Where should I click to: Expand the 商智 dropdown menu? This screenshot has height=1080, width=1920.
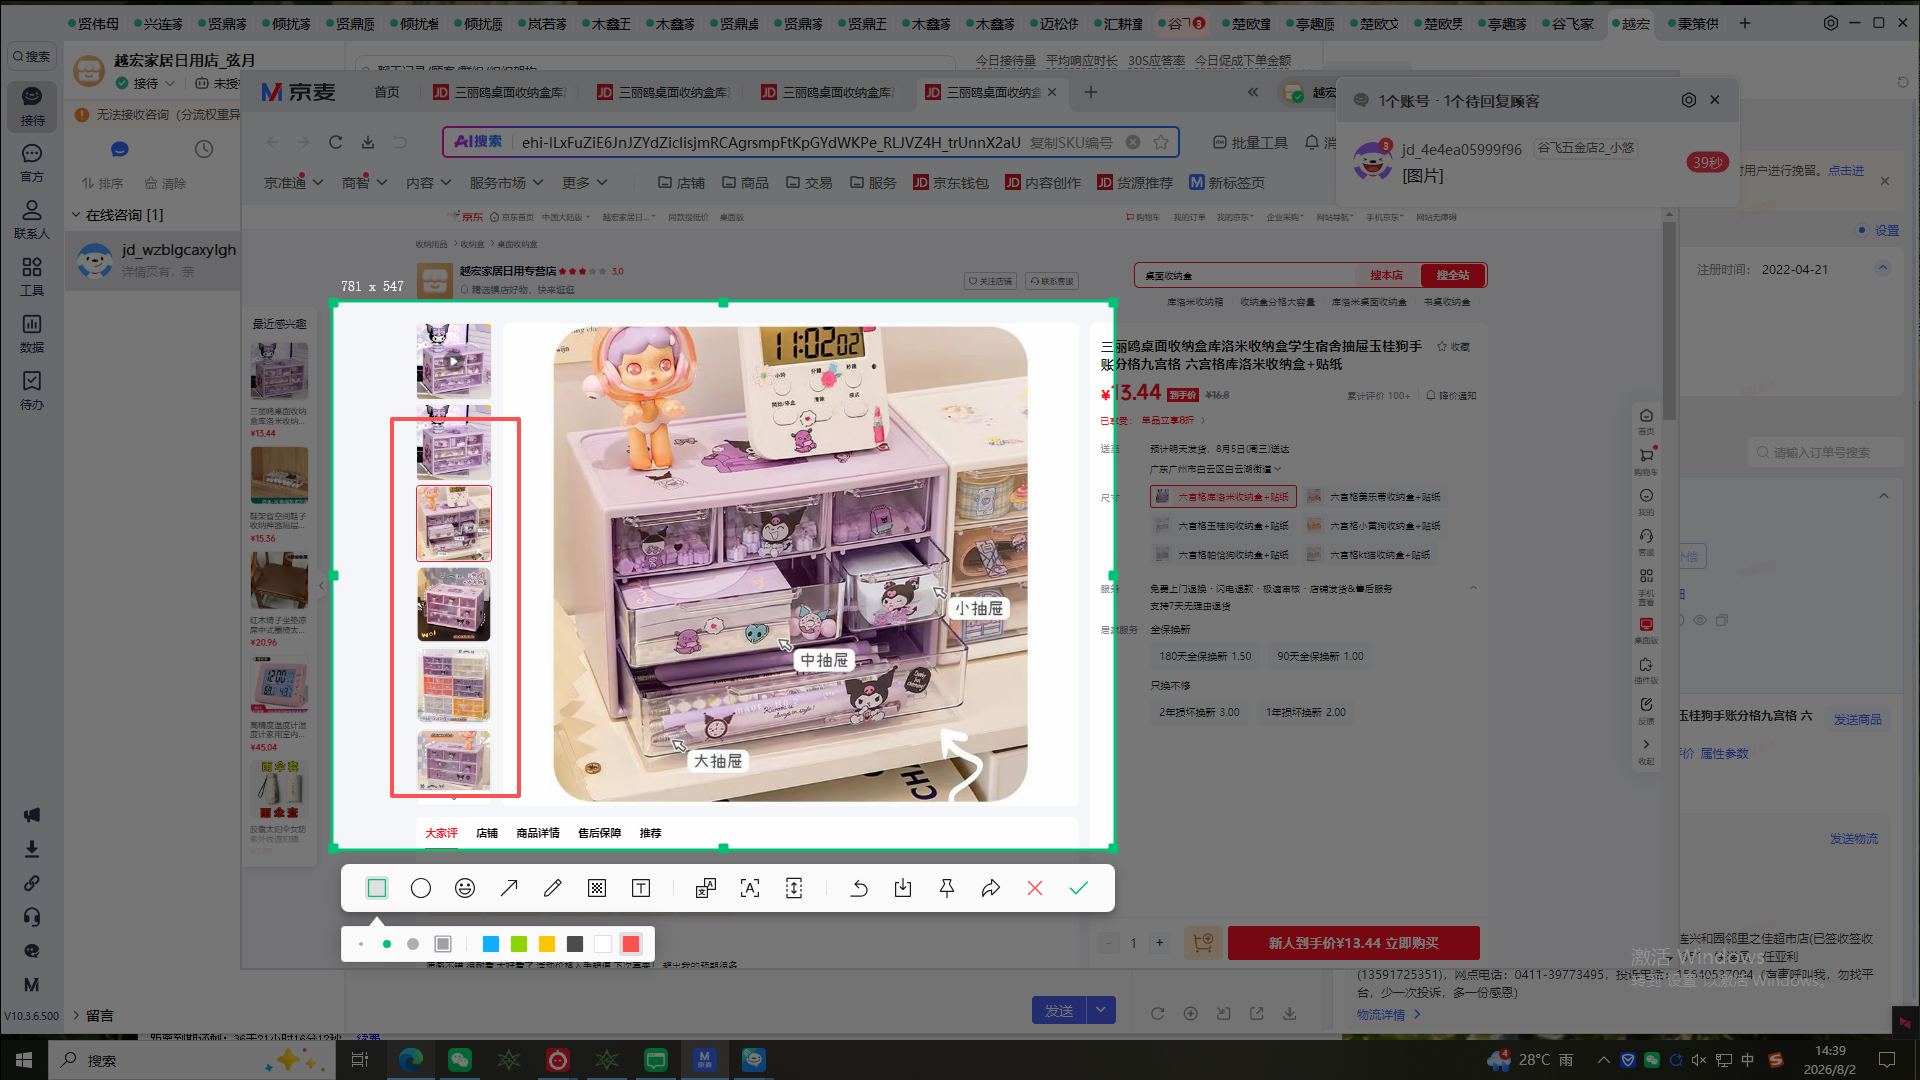(364, 183)
